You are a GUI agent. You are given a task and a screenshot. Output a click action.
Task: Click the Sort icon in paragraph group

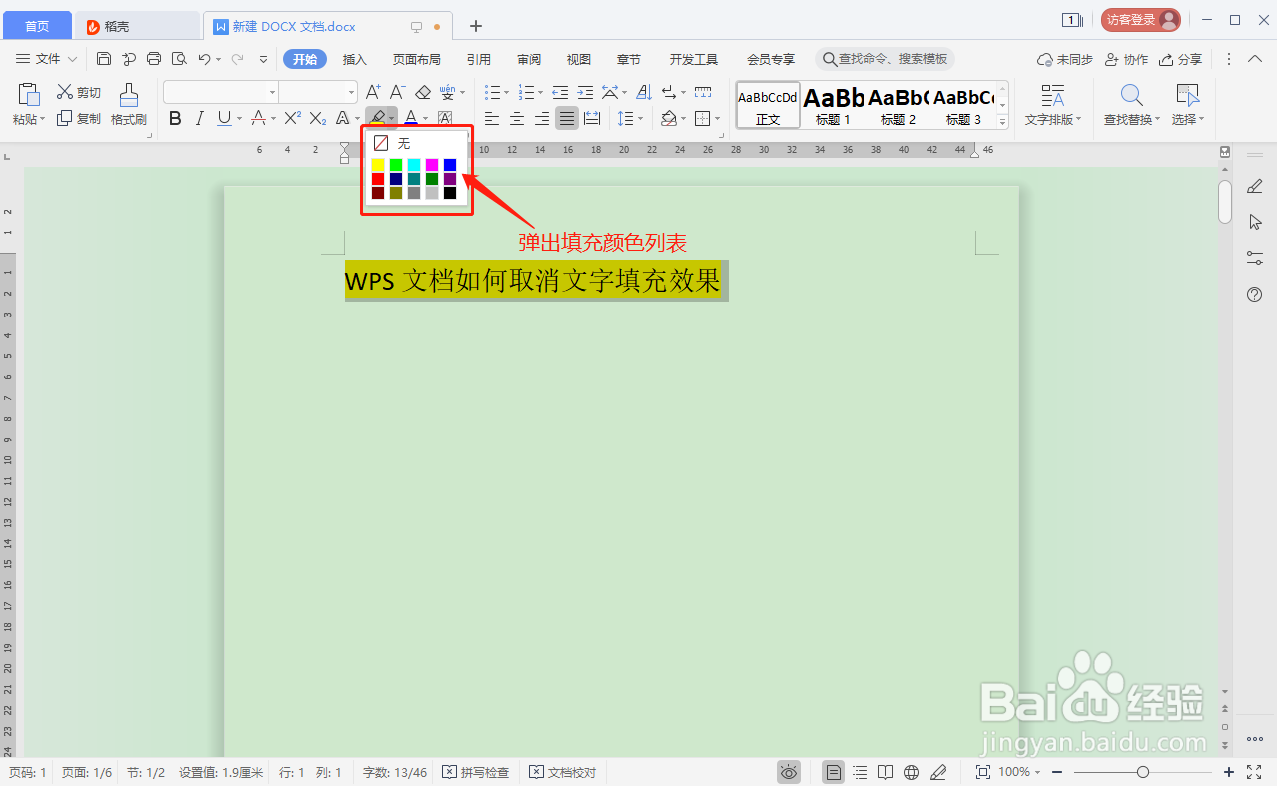tap(644, 92)
